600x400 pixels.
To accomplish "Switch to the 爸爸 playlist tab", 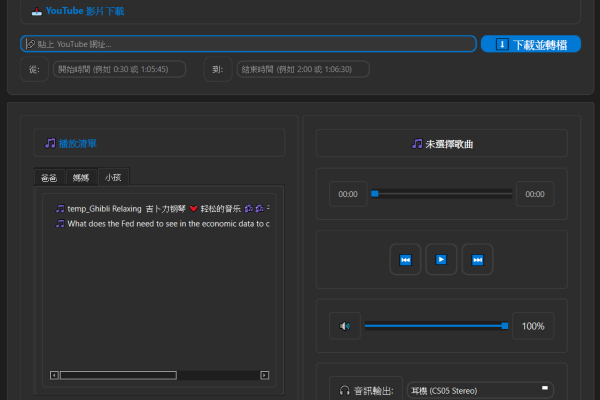I will [x=48, y=177].
